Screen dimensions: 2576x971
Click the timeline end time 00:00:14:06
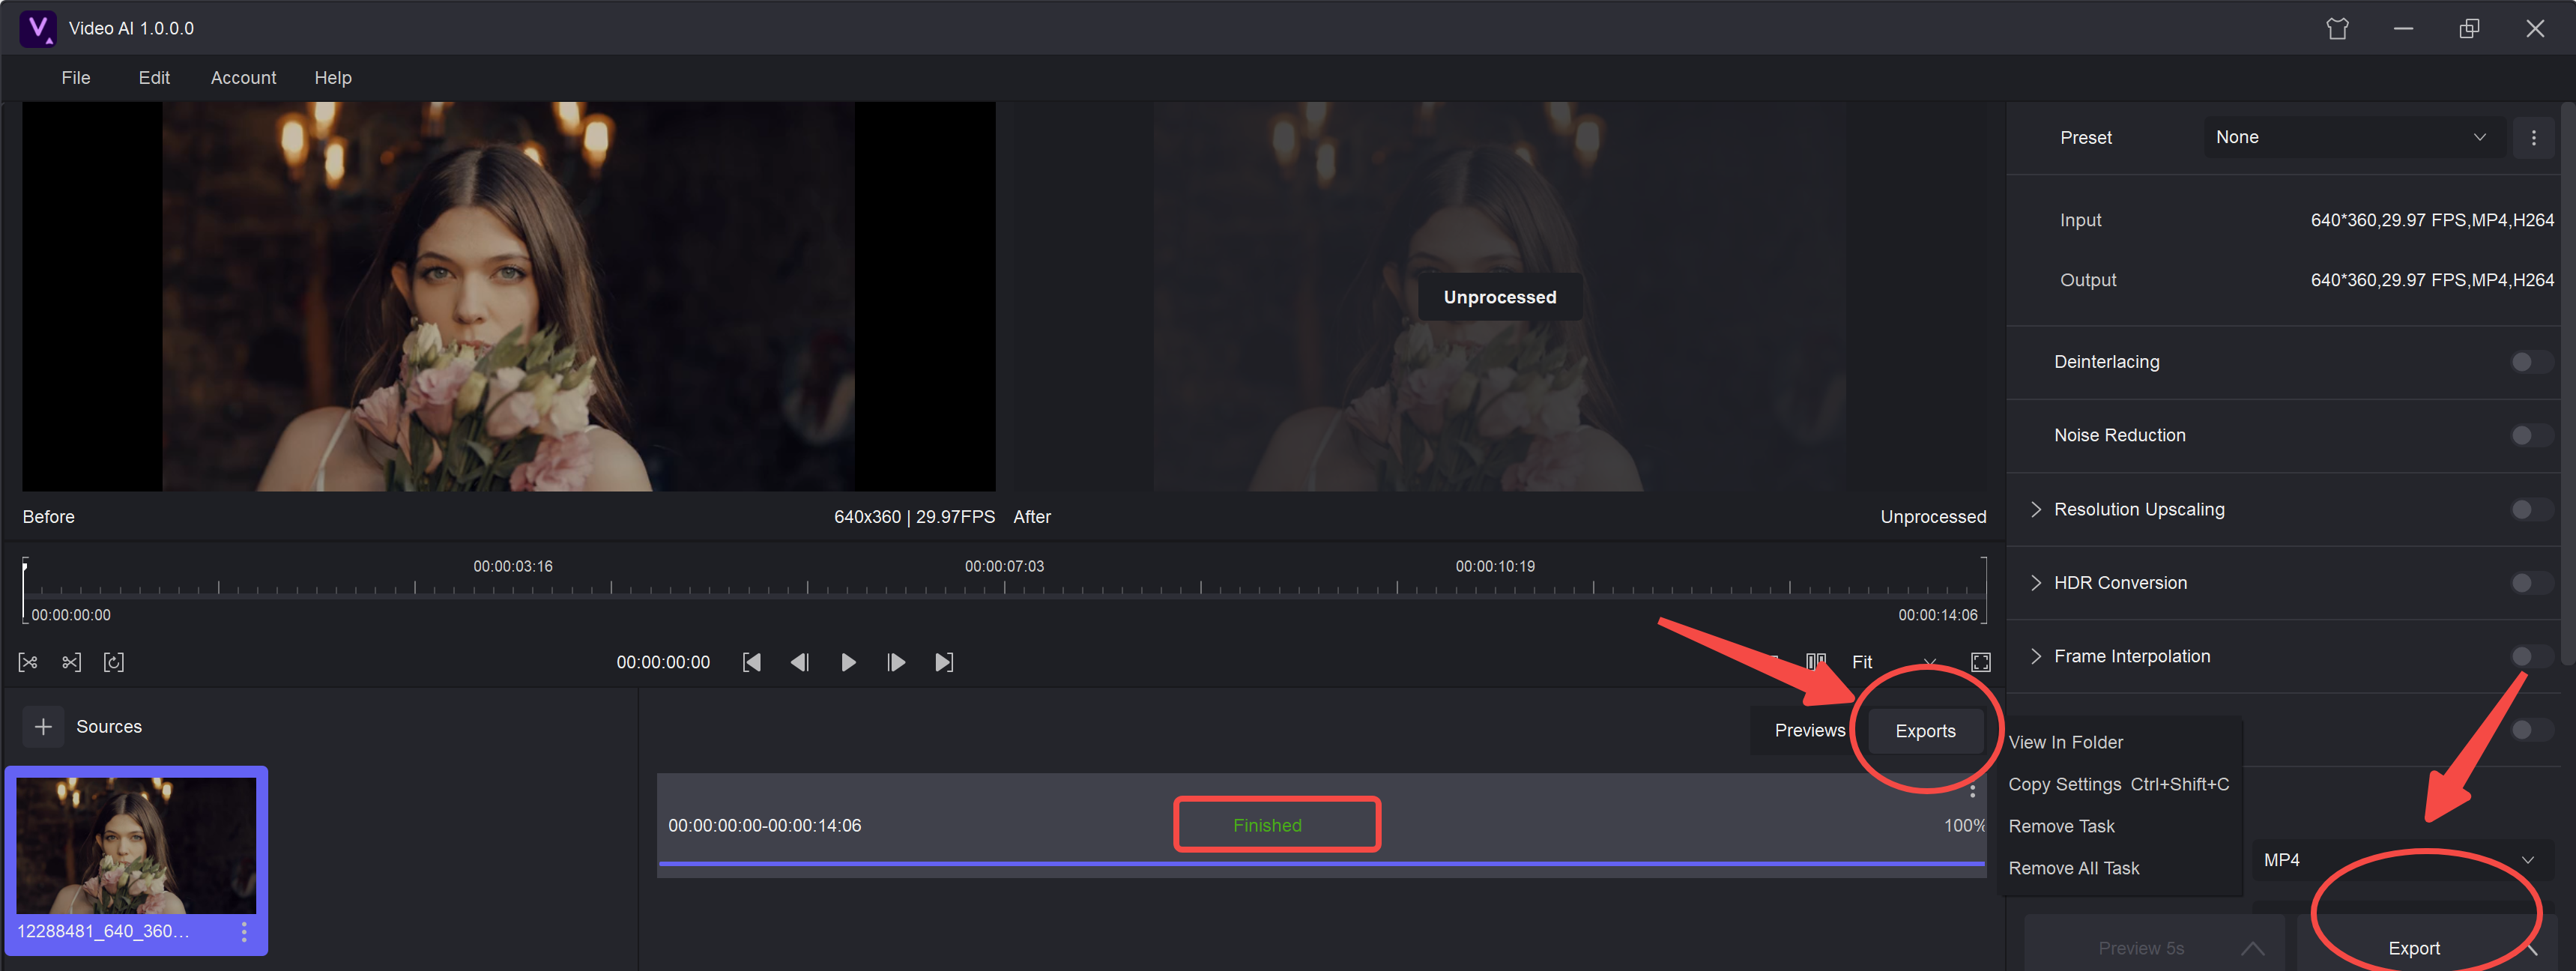pos(1937,615)
